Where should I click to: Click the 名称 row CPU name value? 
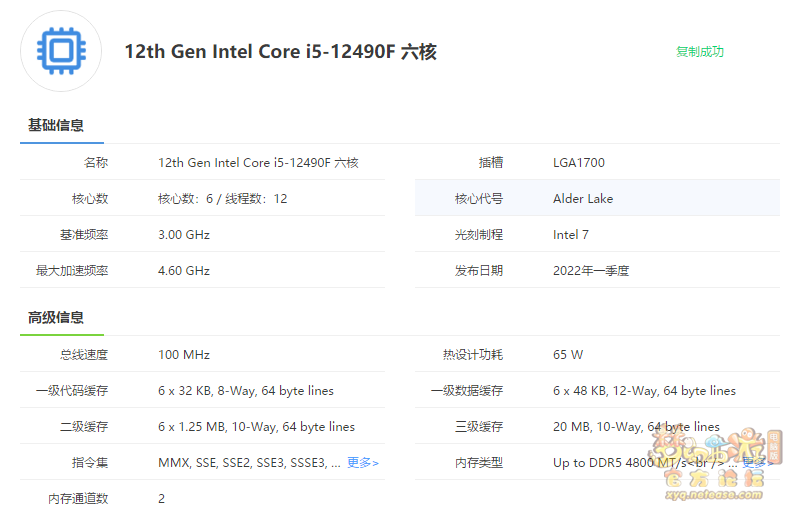(x=258, y=163)
